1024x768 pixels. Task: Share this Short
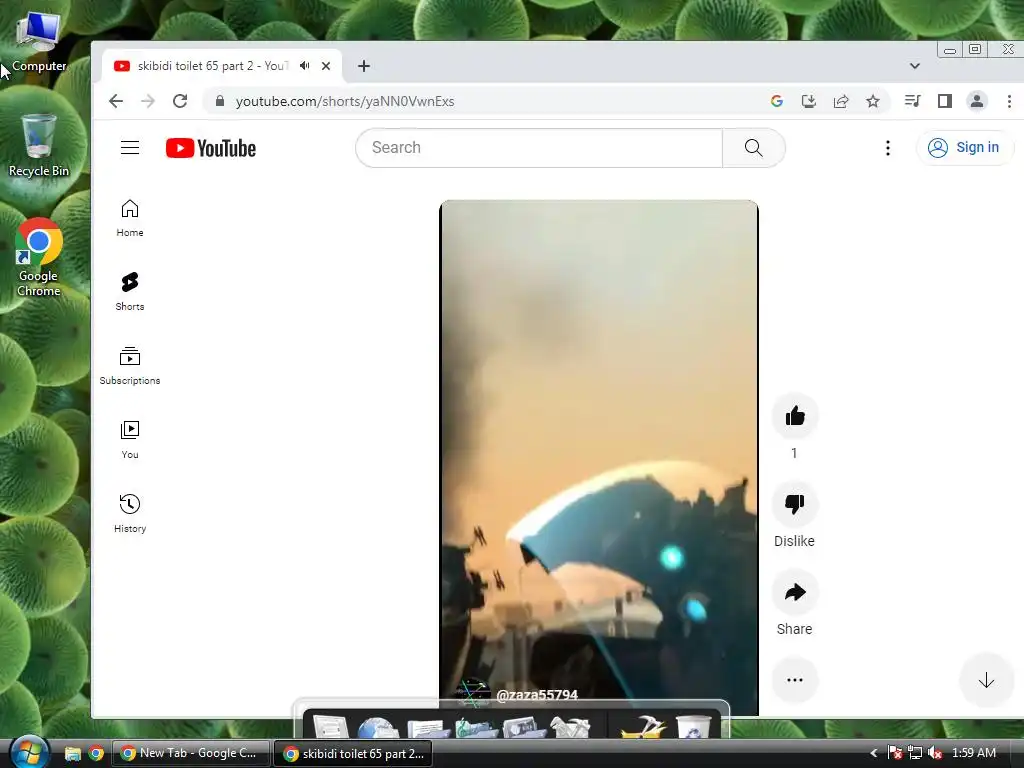[795, 592]
